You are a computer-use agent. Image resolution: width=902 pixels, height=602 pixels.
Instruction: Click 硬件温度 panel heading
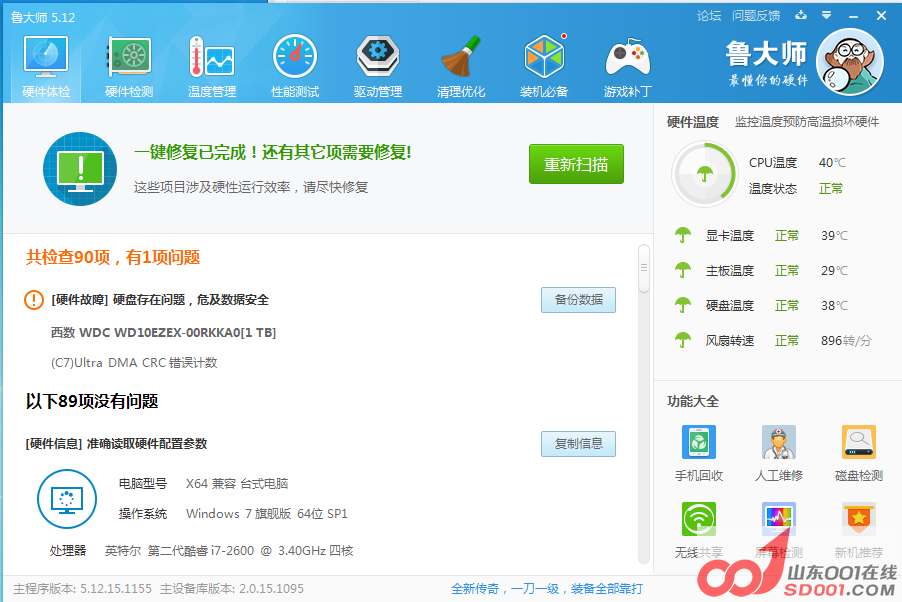pyautogui.click(x=693, y=122)
